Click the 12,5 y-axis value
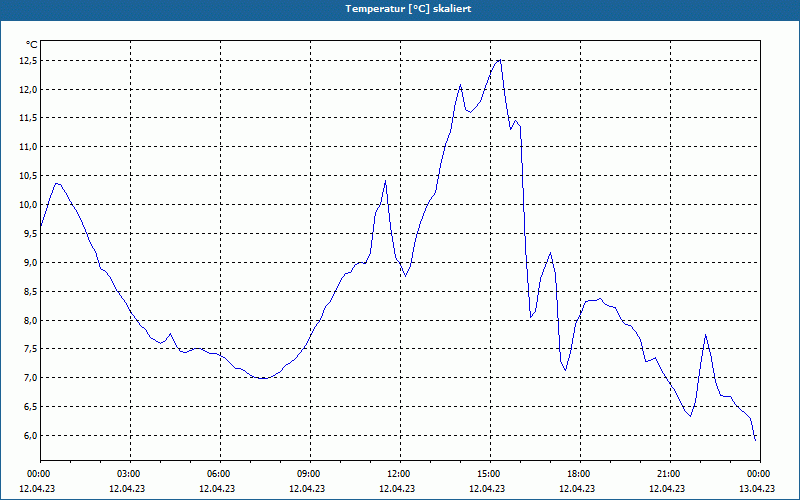This screenshot has height=500, width=800. (28, 61)
